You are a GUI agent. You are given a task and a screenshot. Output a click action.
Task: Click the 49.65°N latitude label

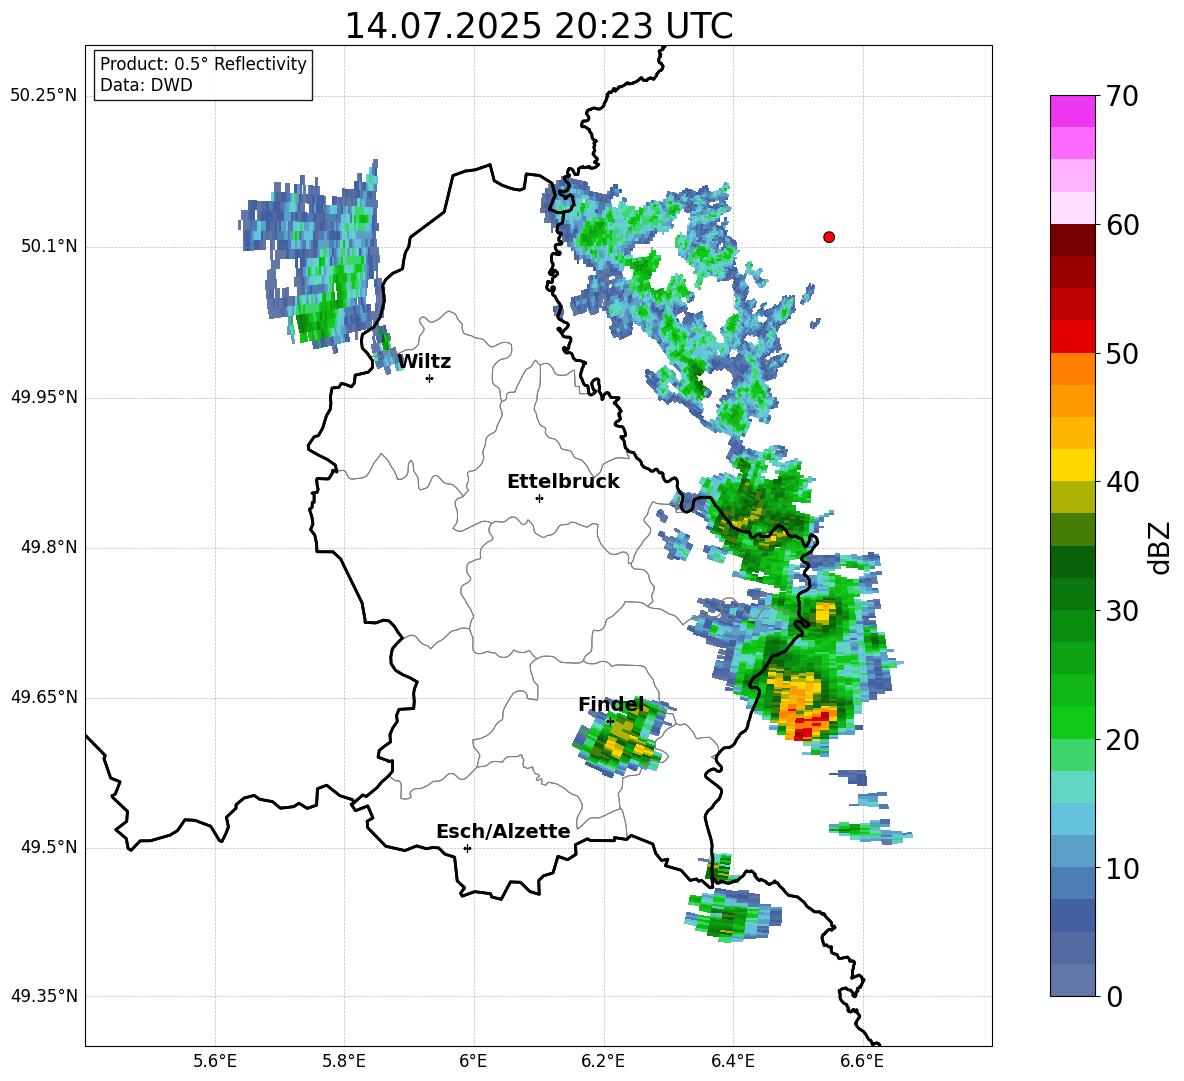44,697
